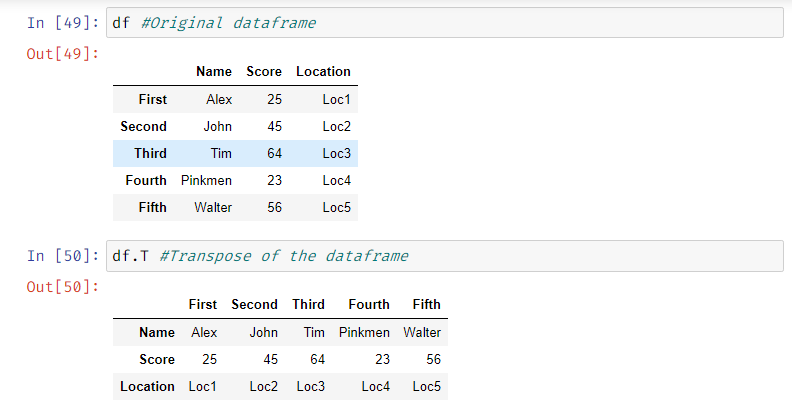This screenshot has width=792, height=411.
Task: Click the Fifth column header in transposed table
Action: click(427, 304)
